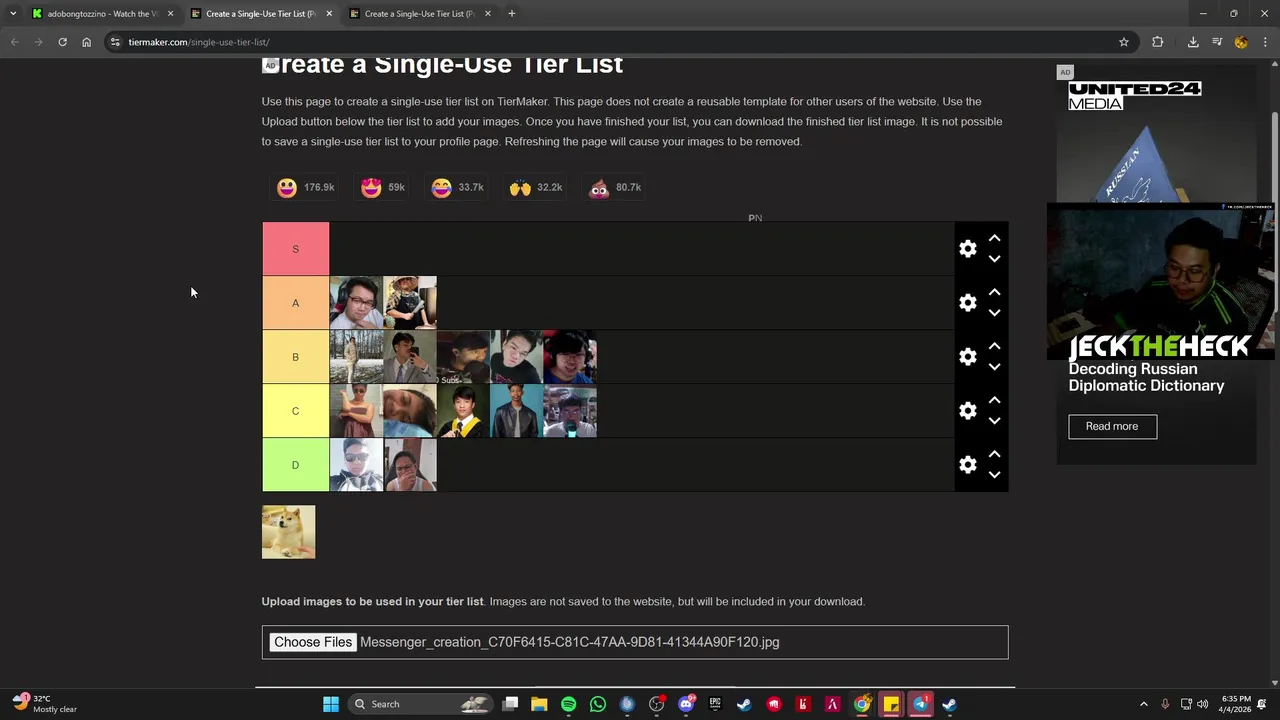
Task: Open browser extensions puzzle icon
Action: (x=1157, y=42)
